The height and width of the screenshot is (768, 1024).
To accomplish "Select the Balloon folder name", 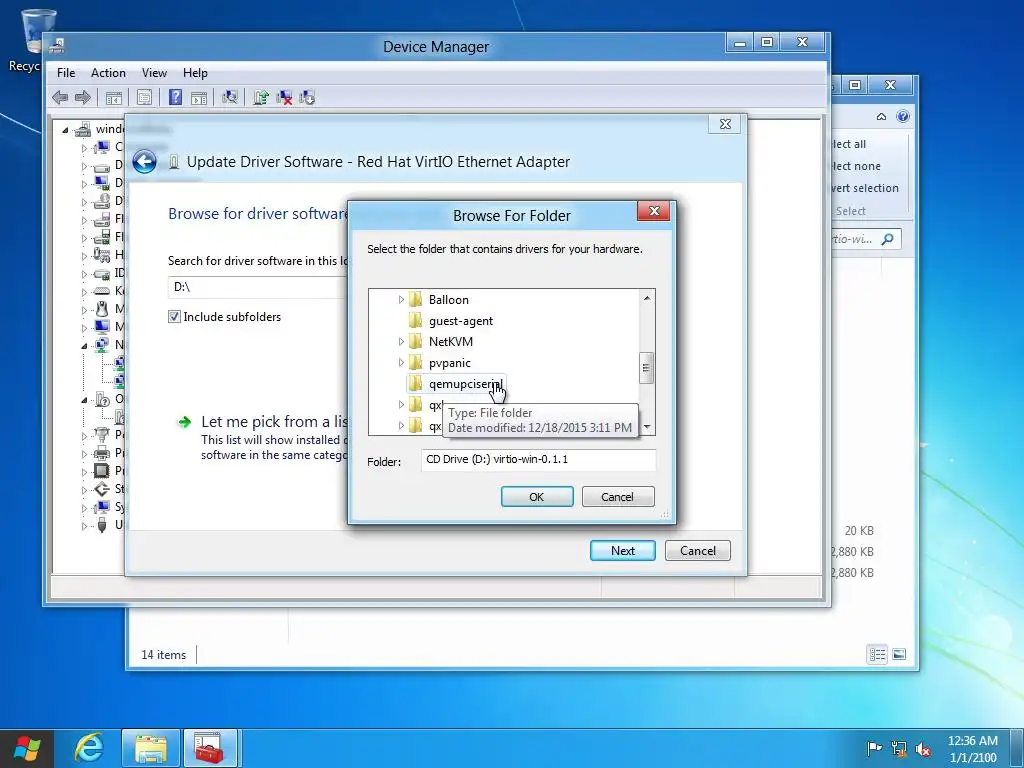I will (449, 300).
